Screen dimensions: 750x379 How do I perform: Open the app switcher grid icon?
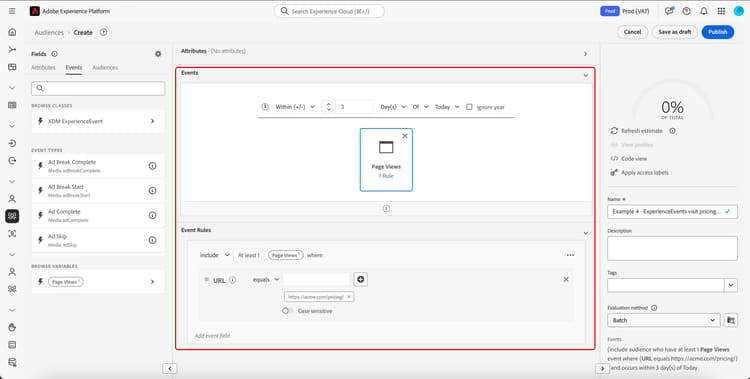pos(721,11)
